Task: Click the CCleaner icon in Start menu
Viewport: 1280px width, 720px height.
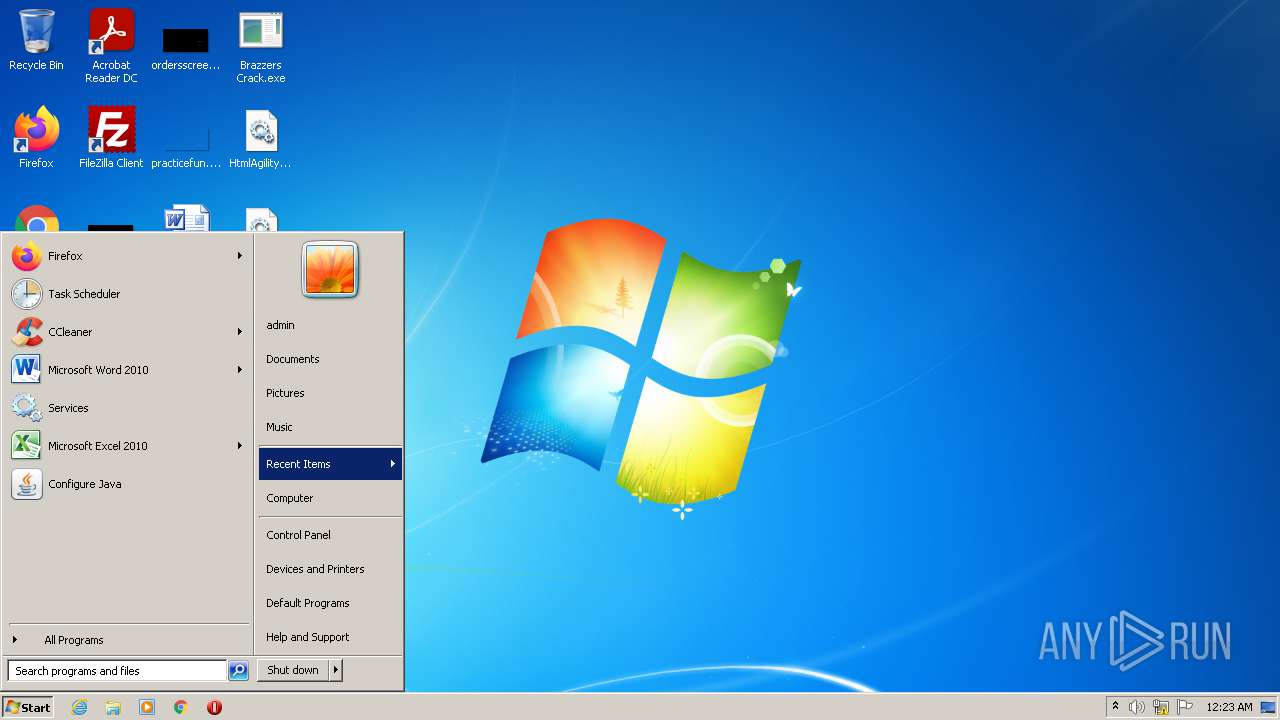Action: point(27,332)
